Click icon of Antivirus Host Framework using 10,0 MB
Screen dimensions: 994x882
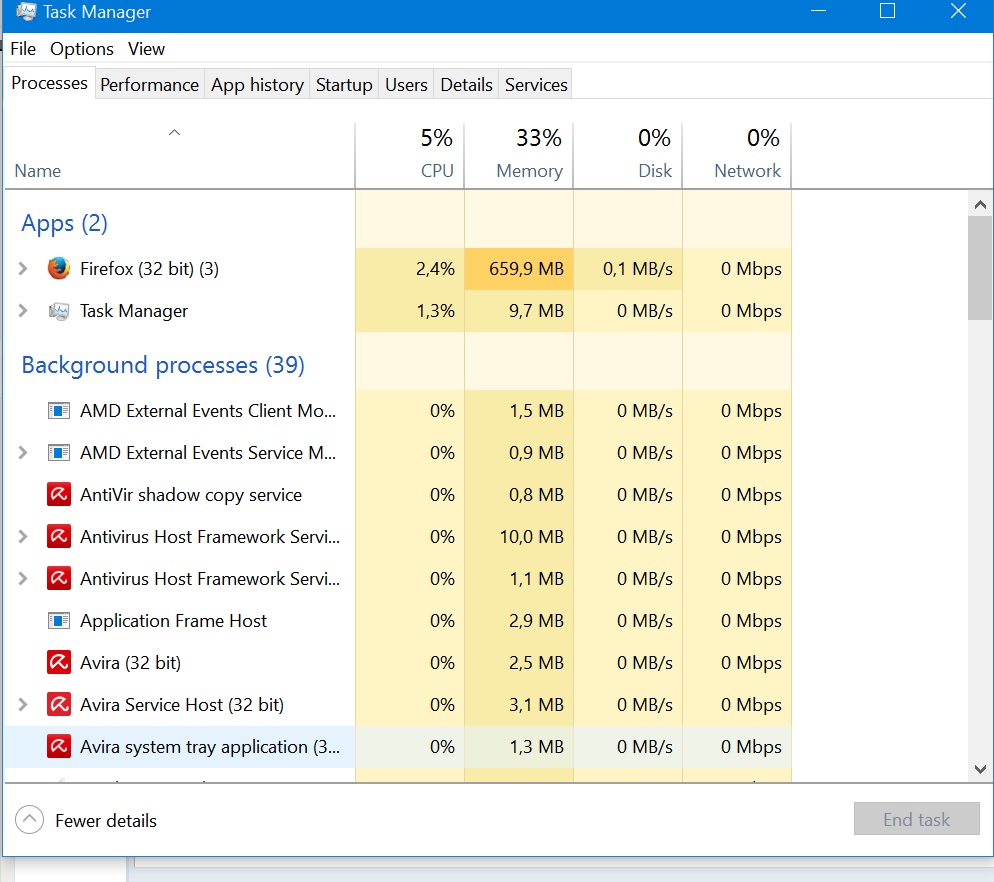(59, 536)
